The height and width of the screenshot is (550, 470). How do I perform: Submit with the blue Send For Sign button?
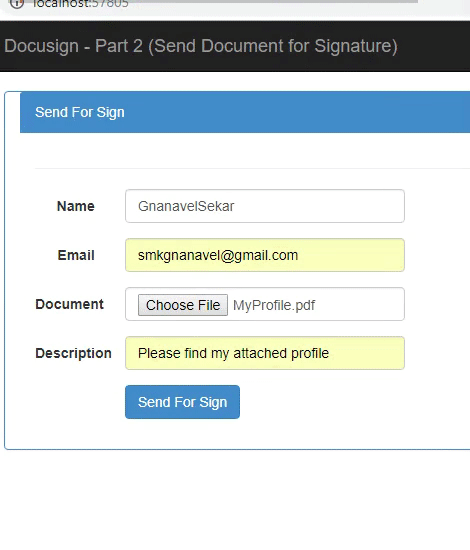pos(182,402)
